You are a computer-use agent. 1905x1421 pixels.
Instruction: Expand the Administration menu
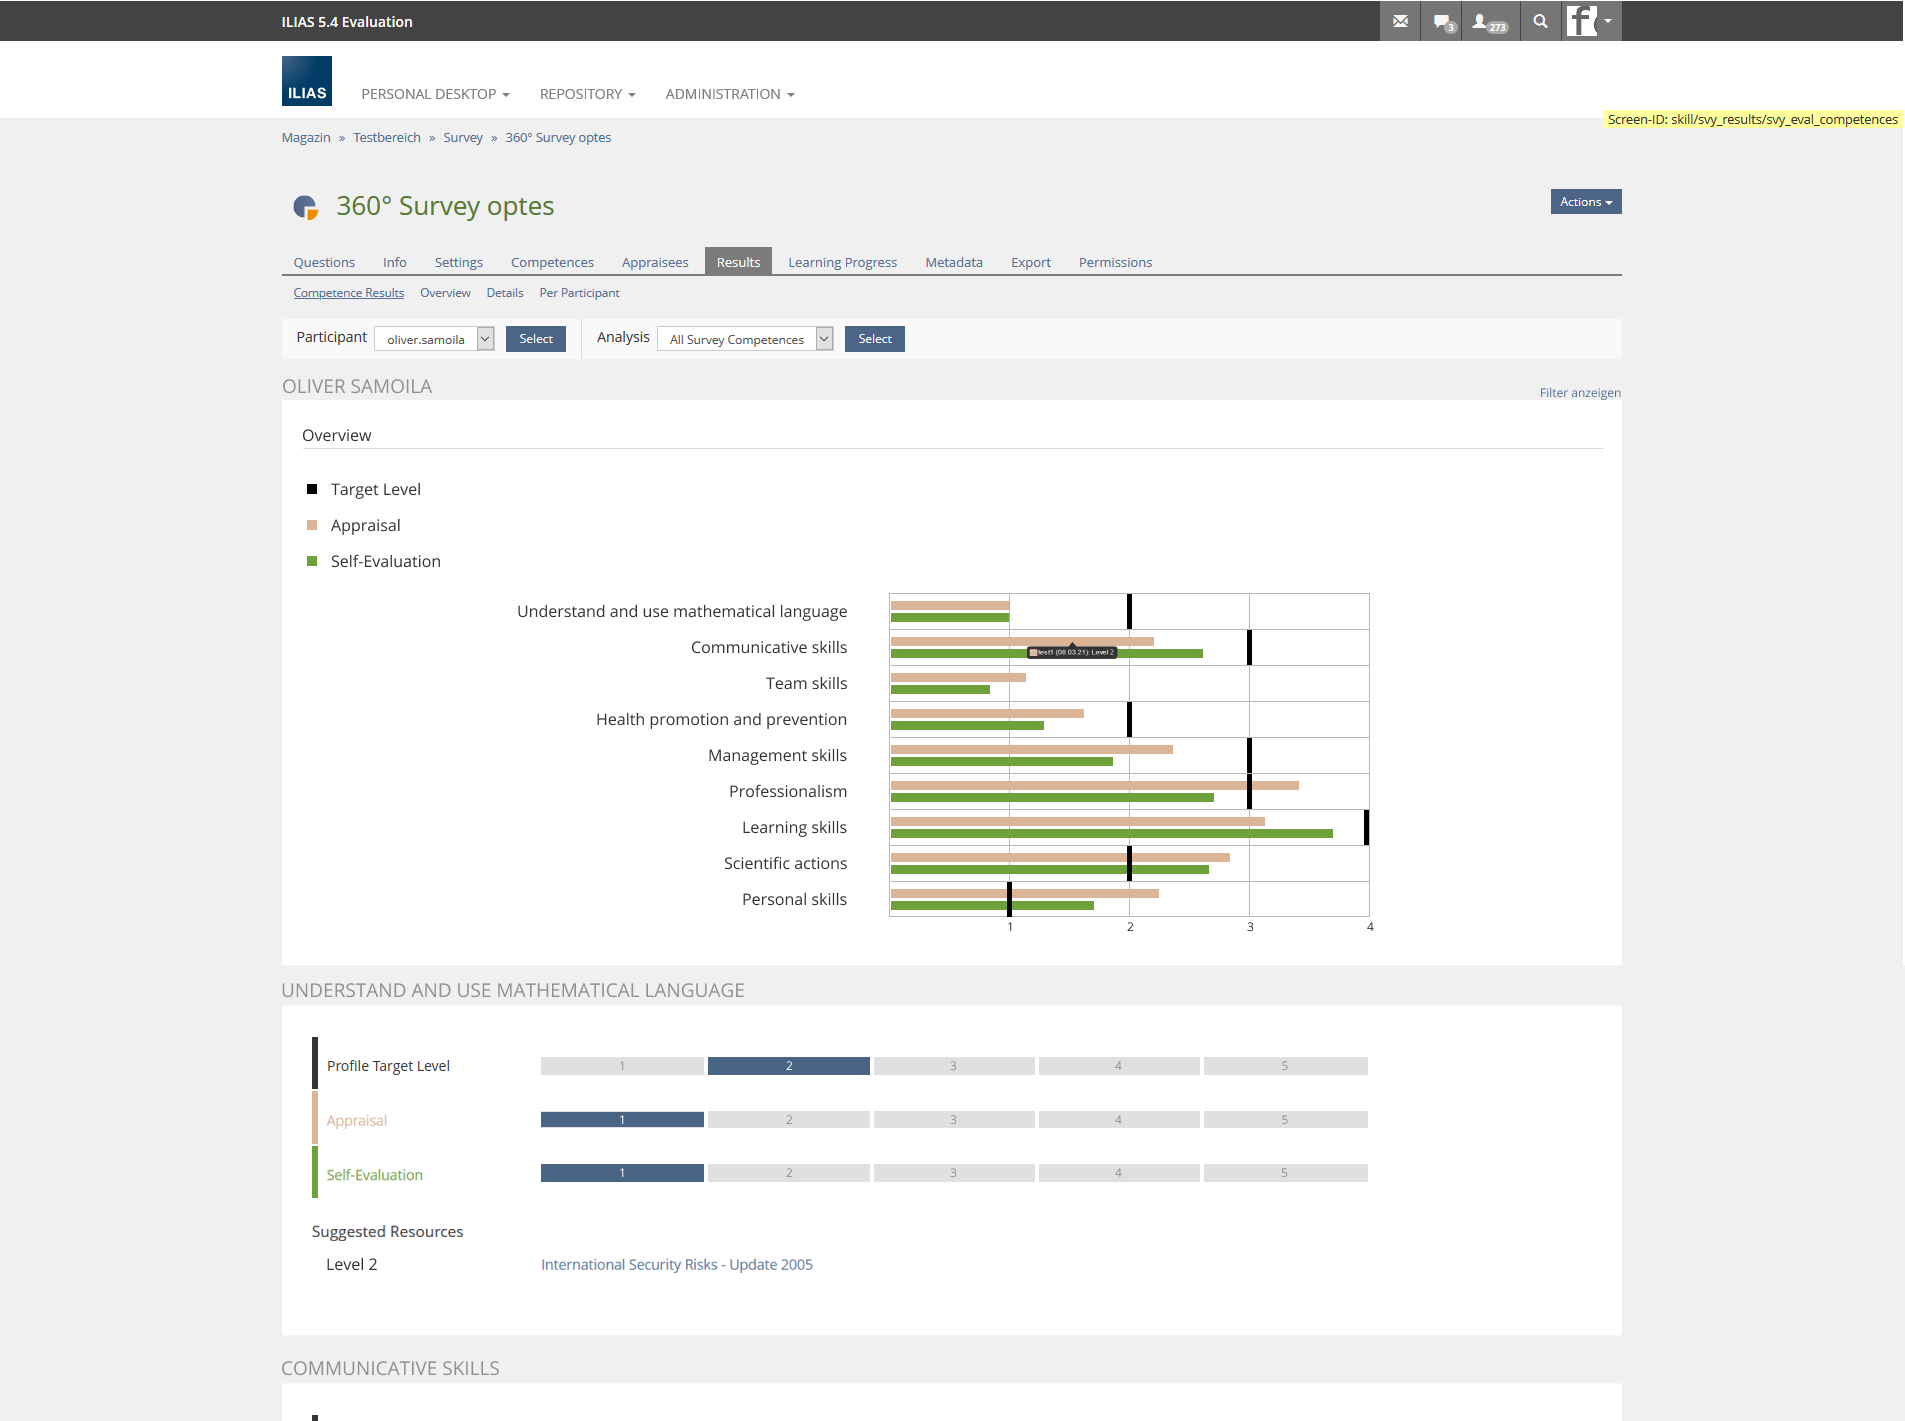coord(729,94)
